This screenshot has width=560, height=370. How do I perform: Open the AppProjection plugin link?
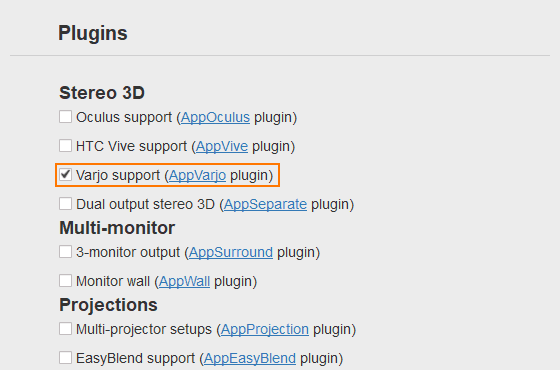coord(265,329)
